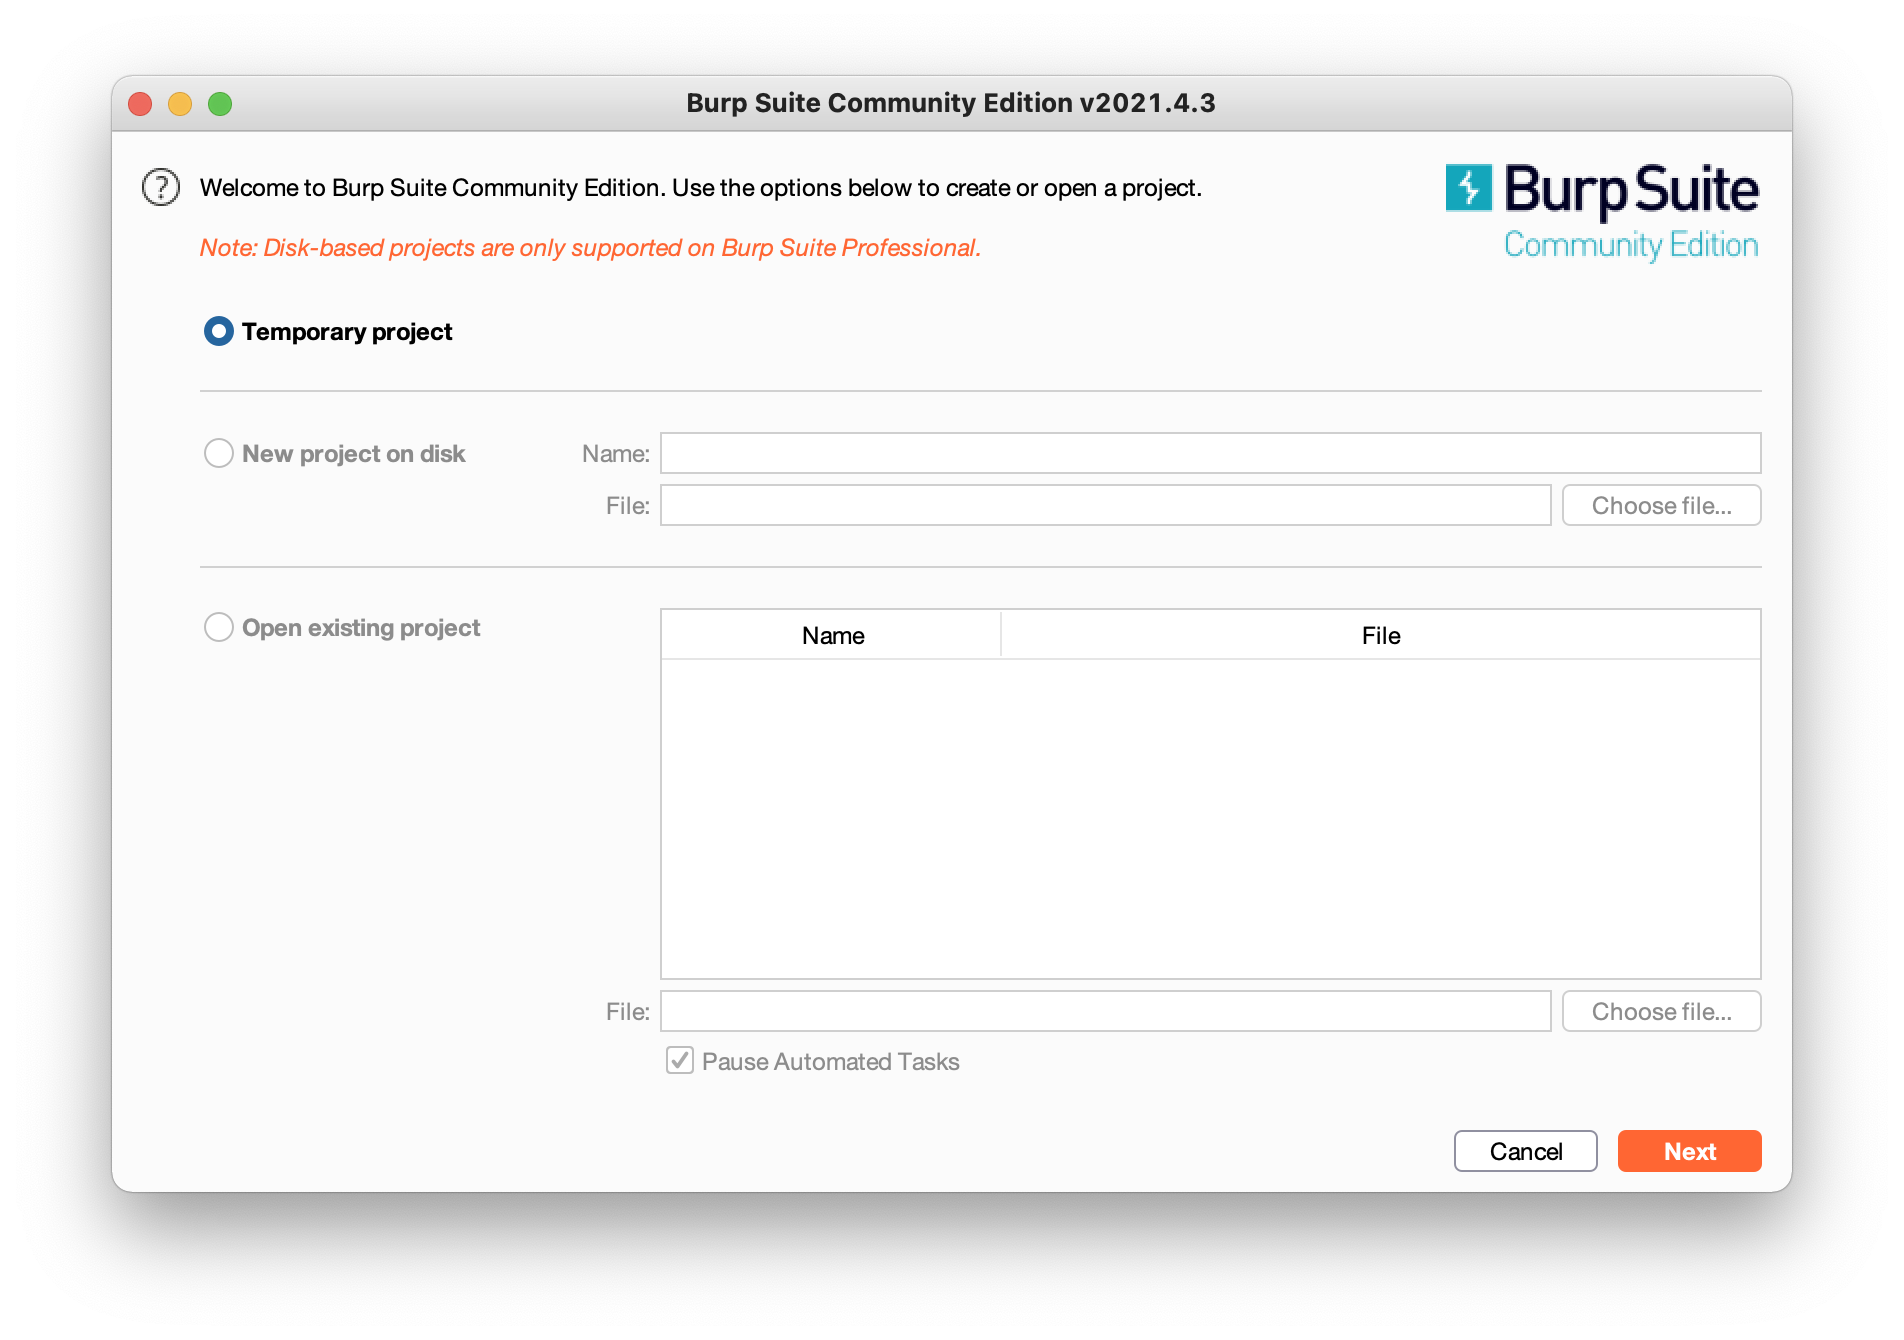Click the note about disk-based projects
The width and height of the screenshot is (1904, 1340).
pyautogui.click(x=590, y=248)
